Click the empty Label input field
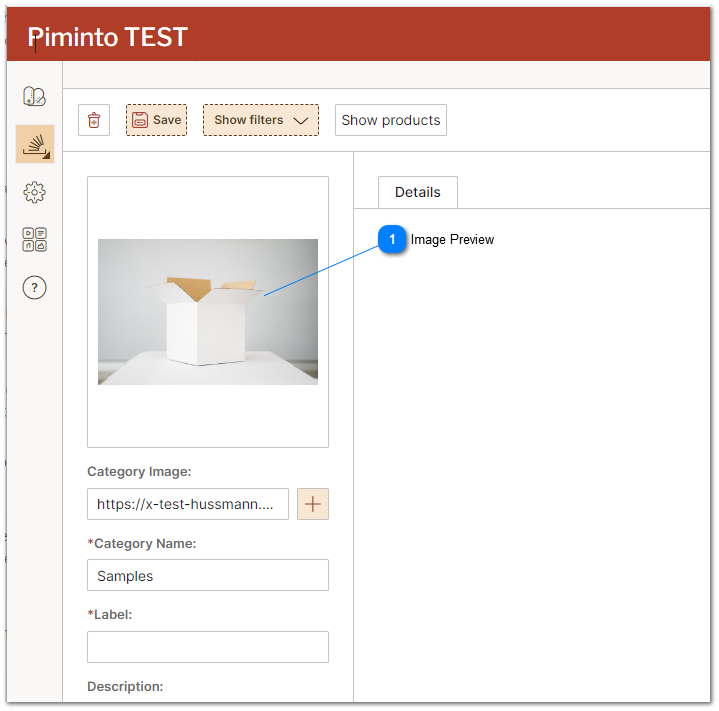 208,647
